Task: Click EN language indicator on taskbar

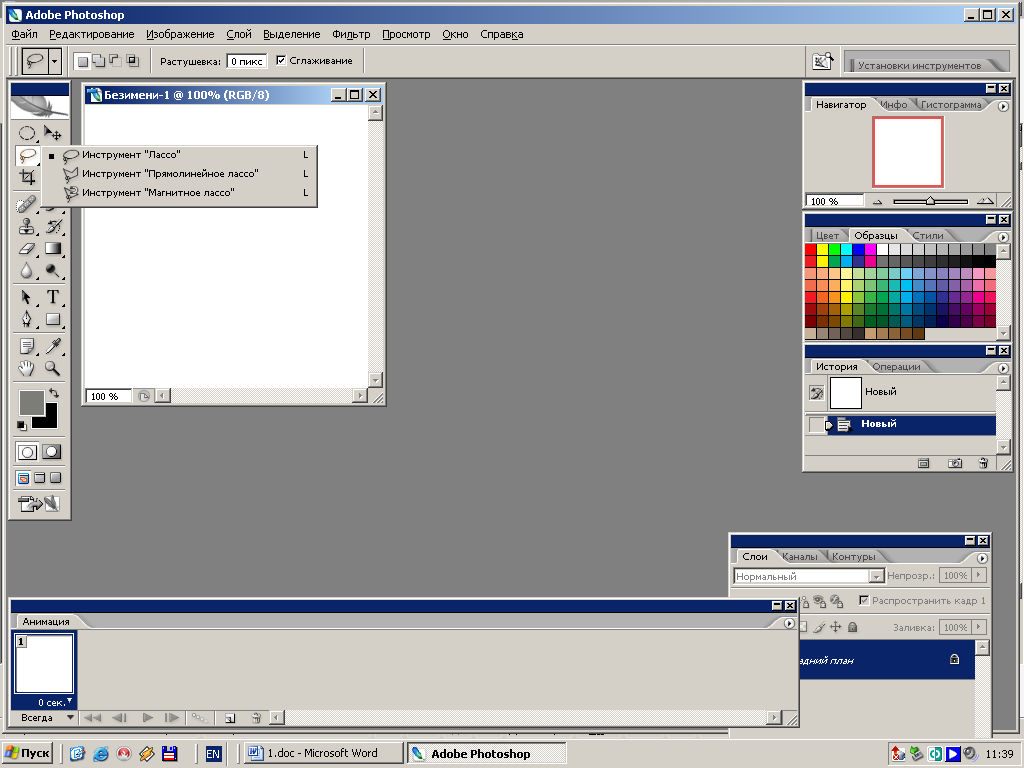Action: [x=213, y=754]
